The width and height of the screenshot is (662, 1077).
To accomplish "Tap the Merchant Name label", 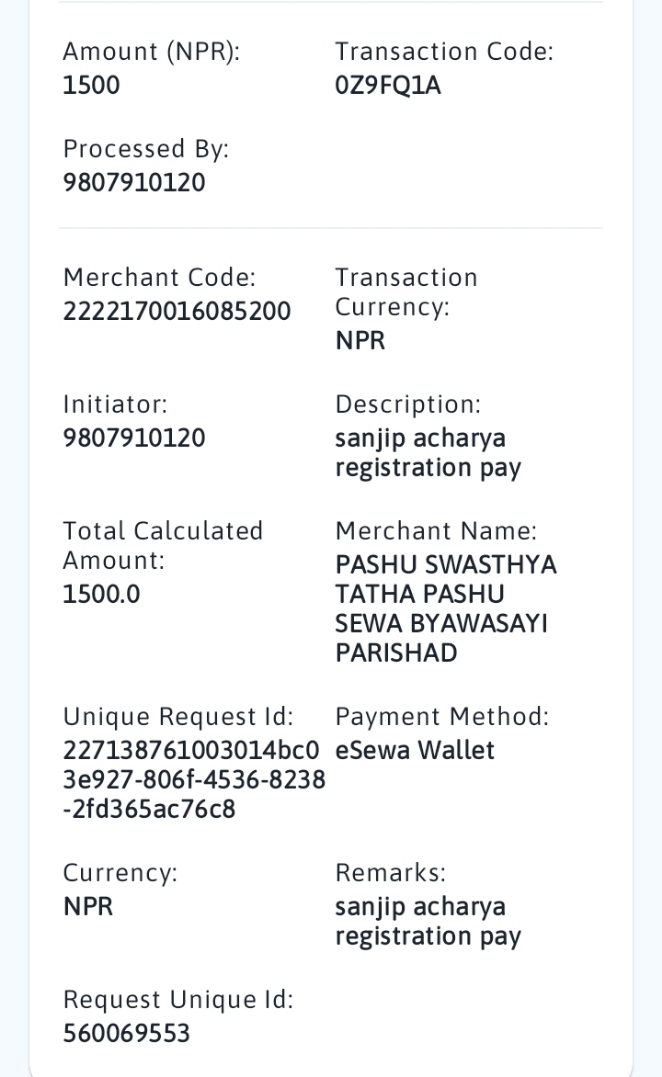I will [x=436, y=531].
